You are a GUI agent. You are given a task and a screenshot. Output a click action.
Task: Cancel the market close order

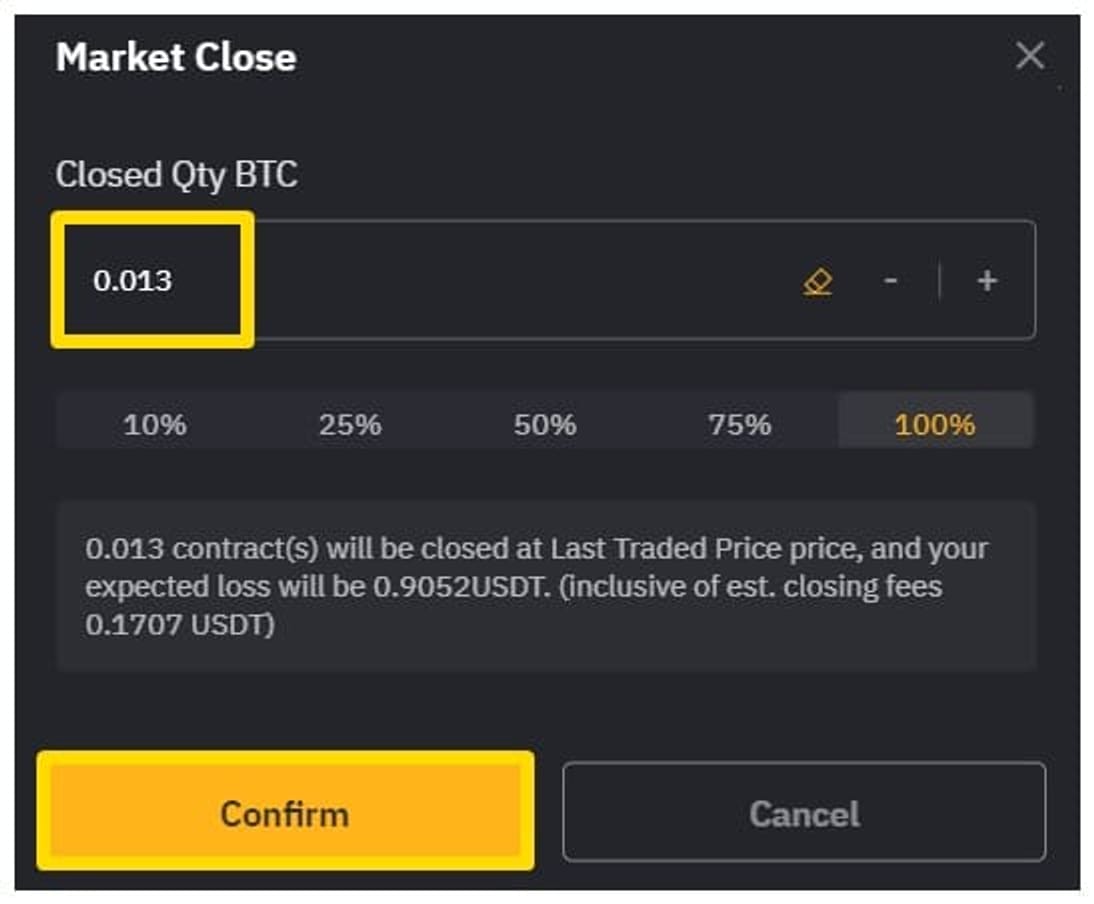pos(804,813)
